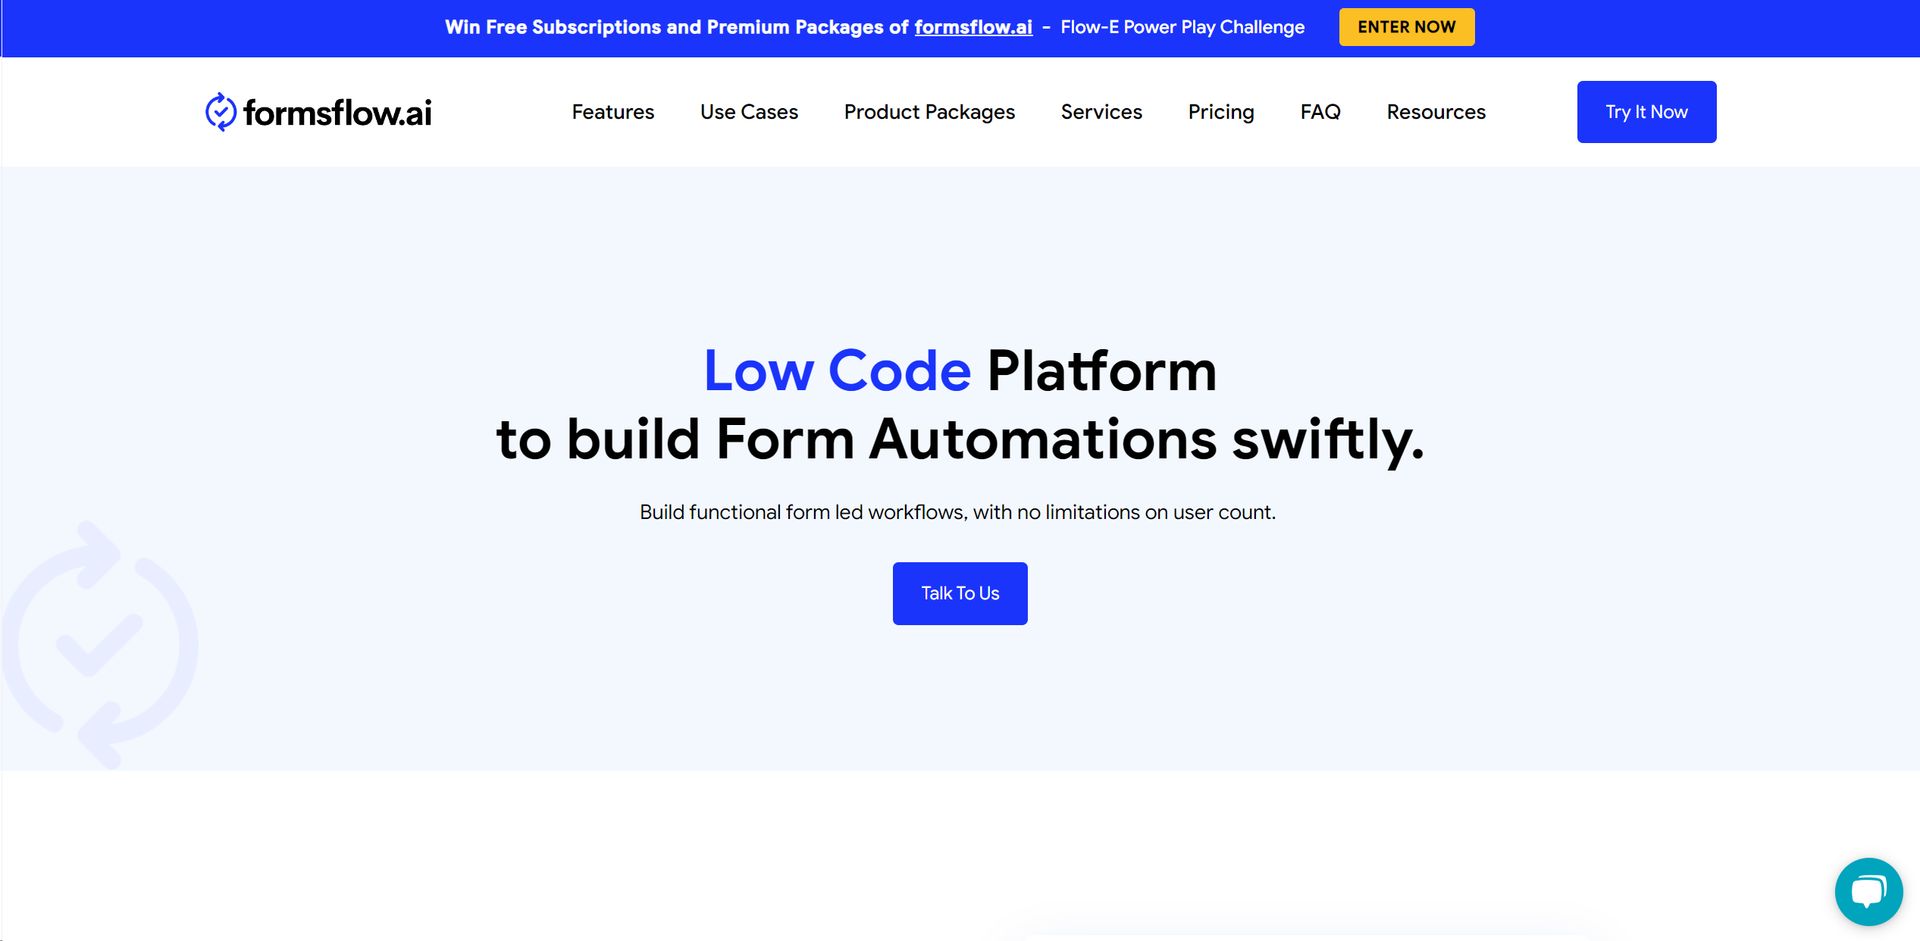Click the Try It Now button
Image resolution: width=1920 pixels, height=941 pixels.
pyautogui.click(x=1646, y=111)
